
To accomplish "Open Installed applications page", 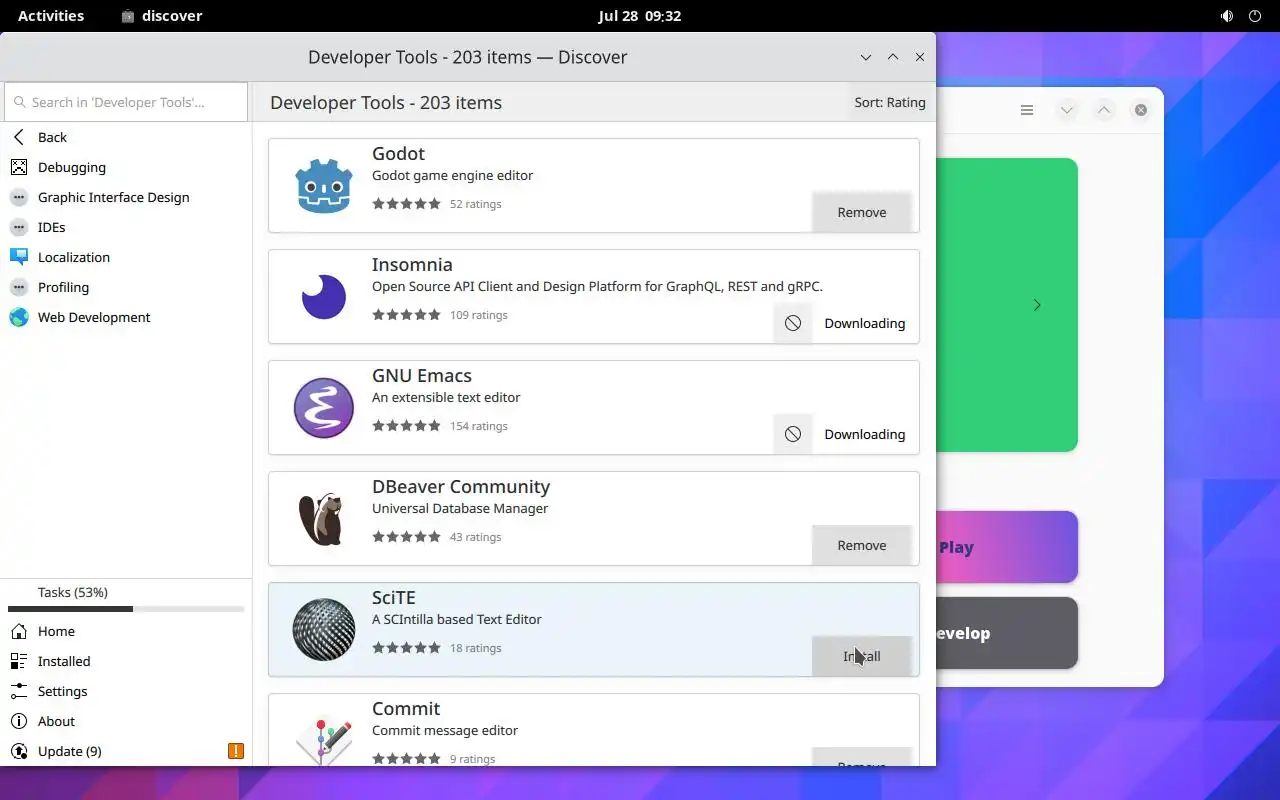I will coord(126,661).
